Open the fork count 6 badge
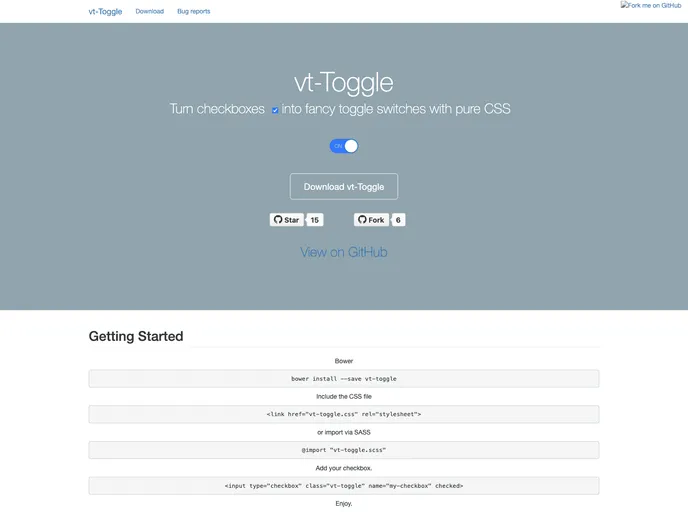This screenshot has width=688, height=512. pos(398,220)
